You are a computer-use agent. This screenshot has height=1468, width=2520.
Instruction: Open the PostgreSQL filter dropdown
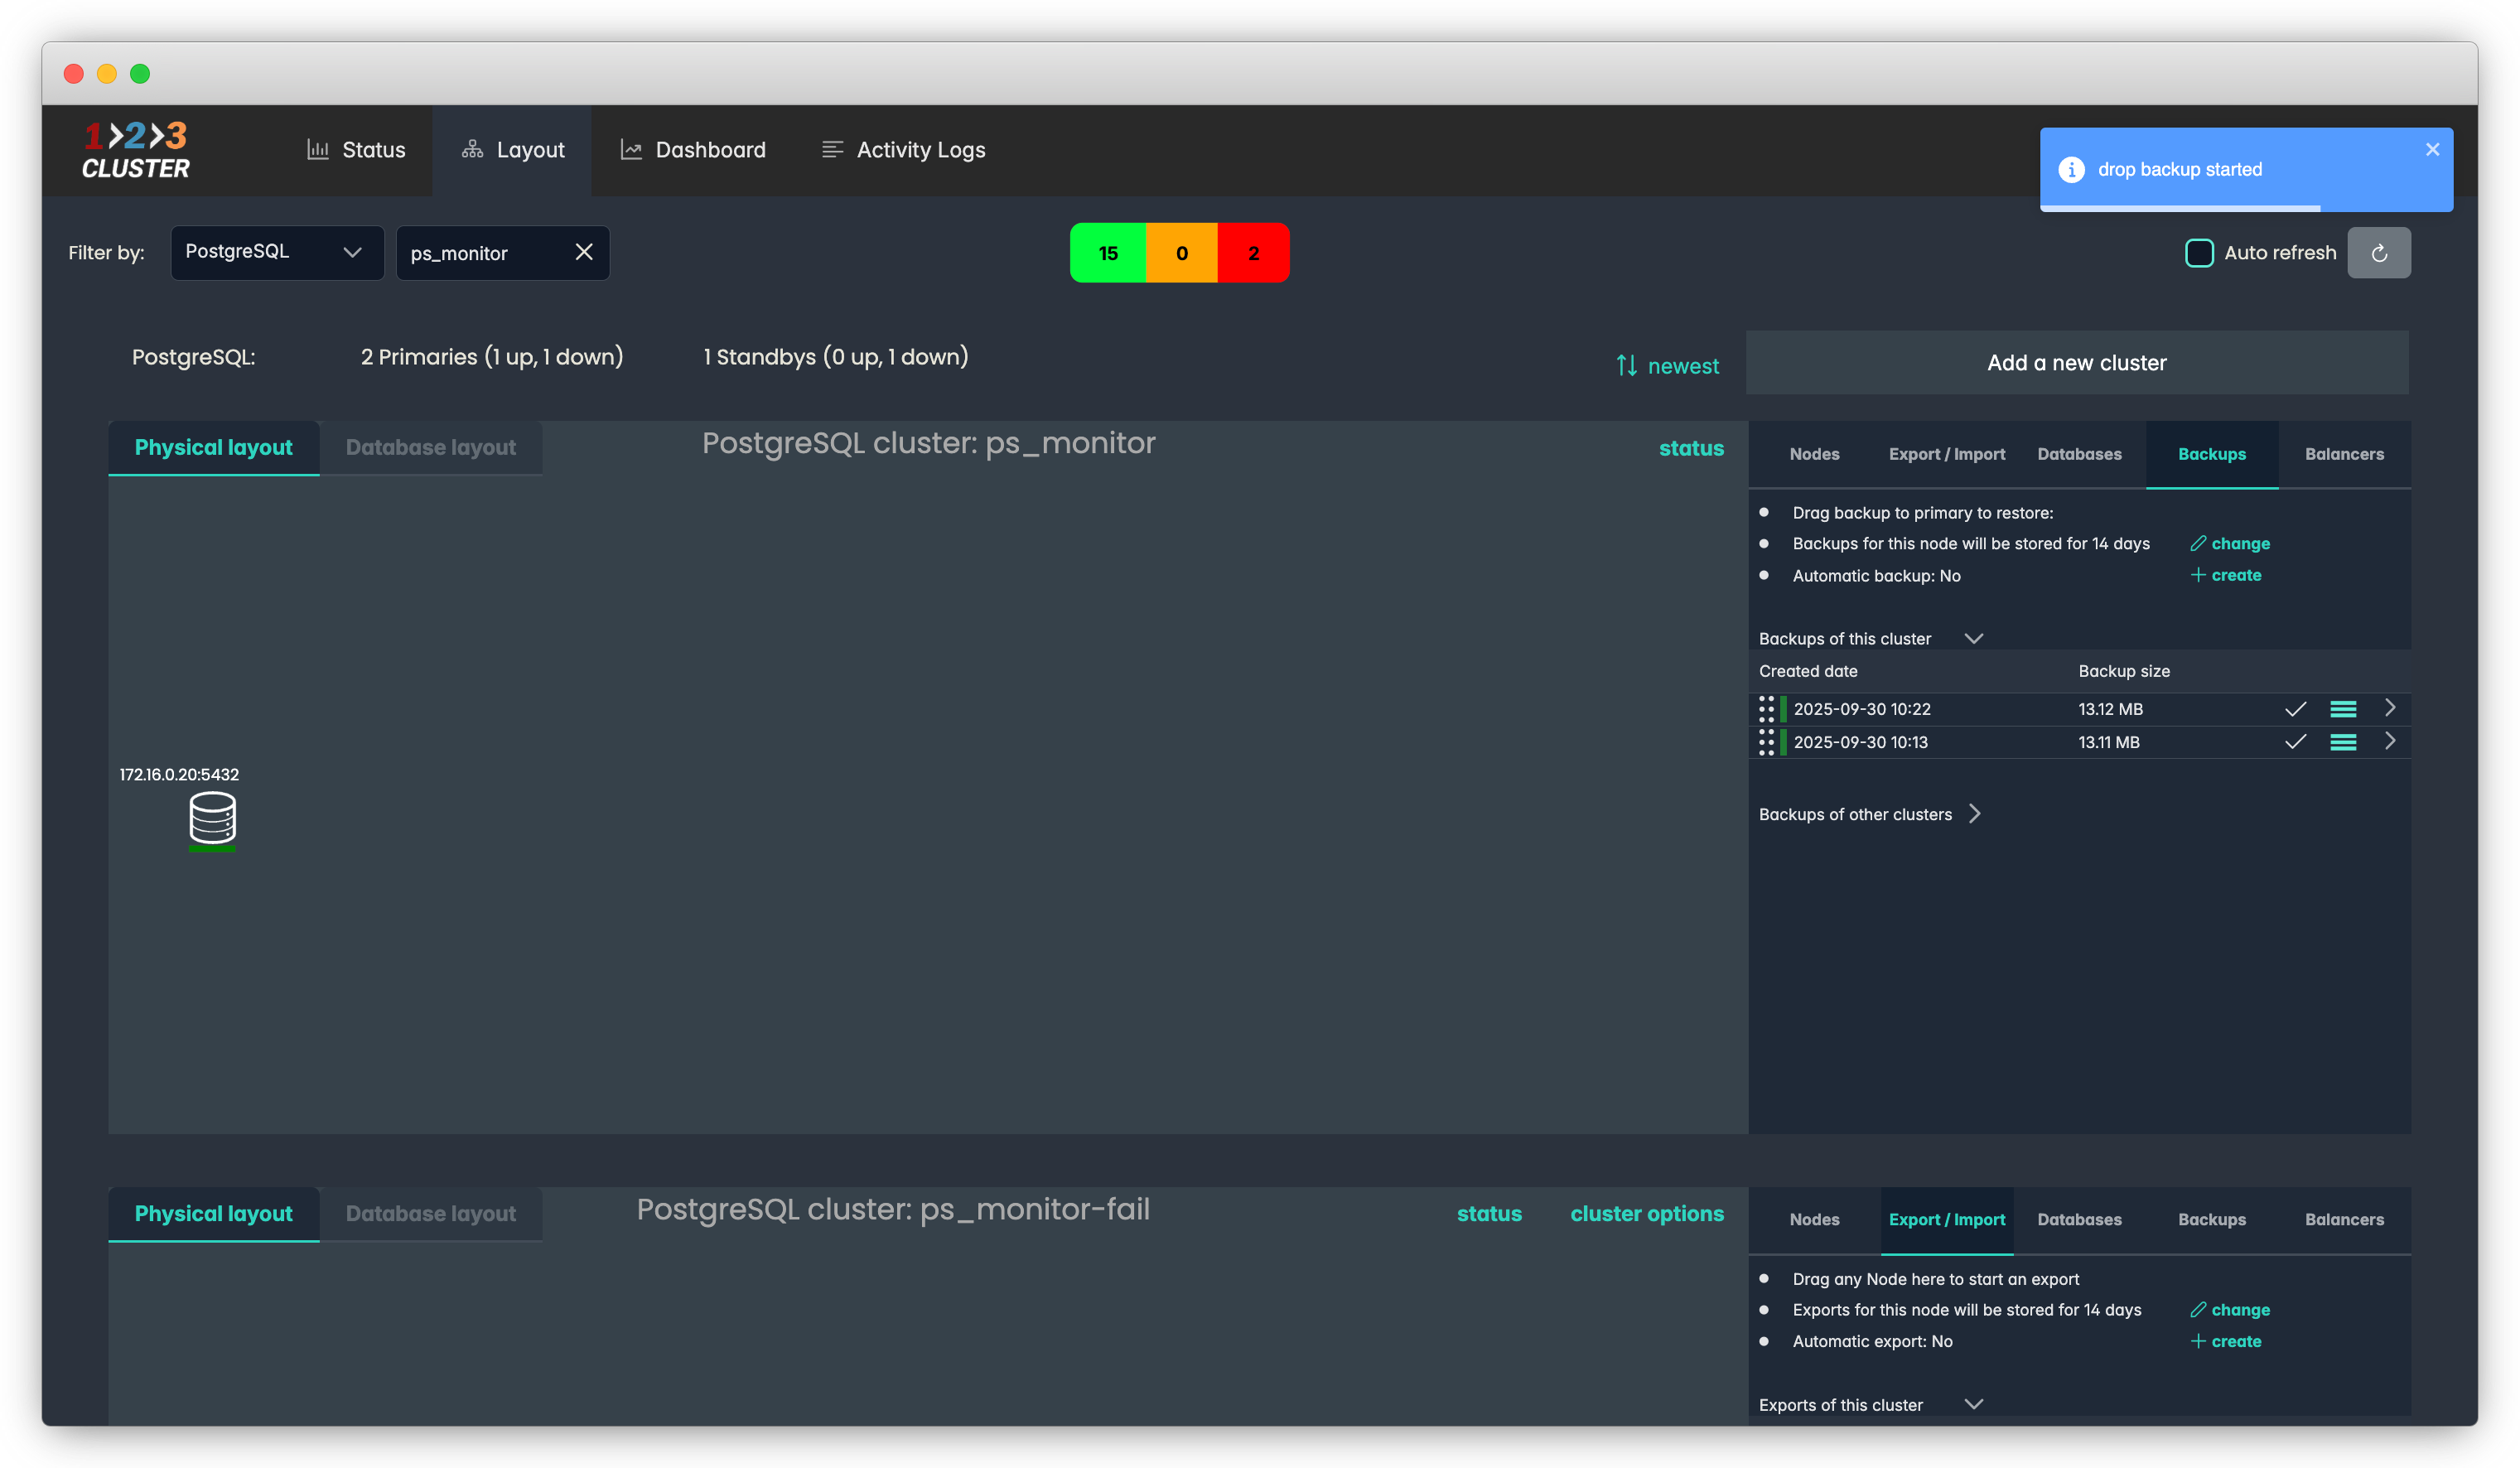pos(277,252)
